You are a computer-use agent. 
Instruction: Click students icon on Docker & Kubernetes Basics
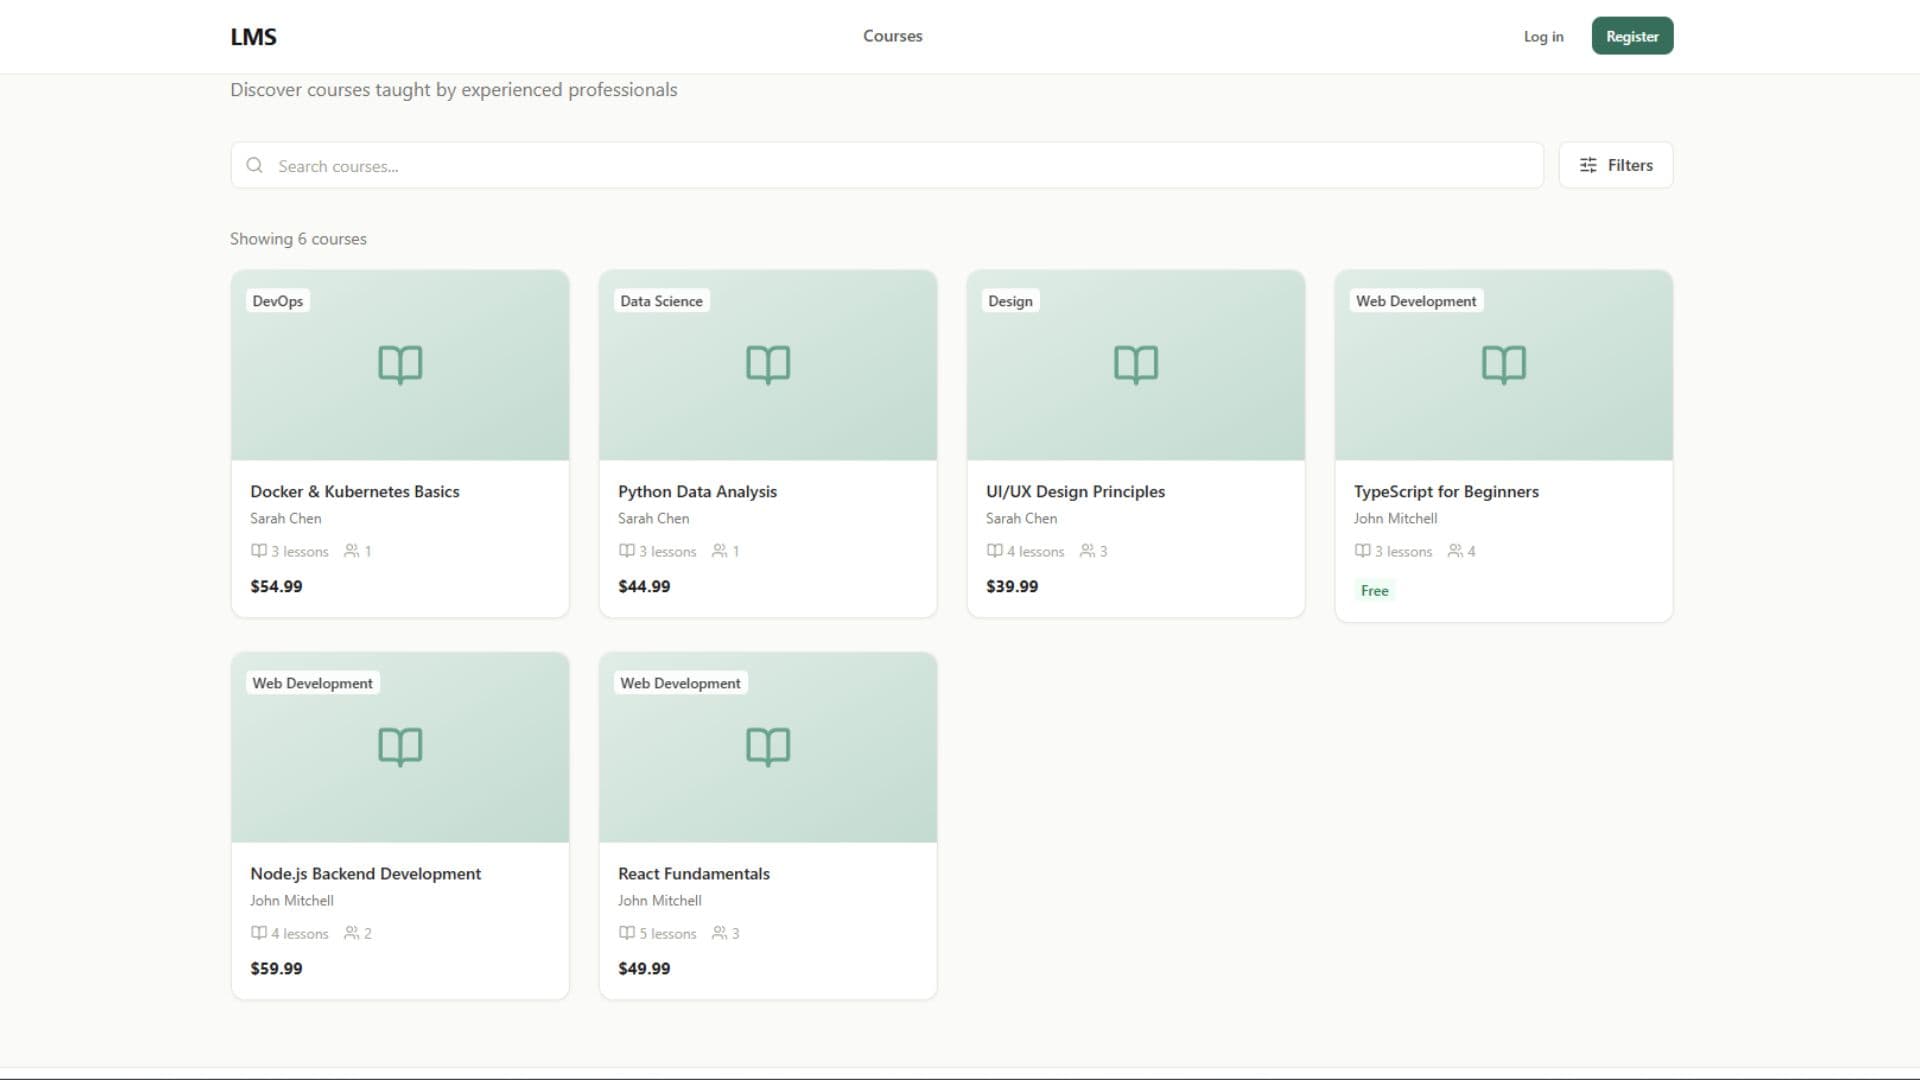(351, 551)
